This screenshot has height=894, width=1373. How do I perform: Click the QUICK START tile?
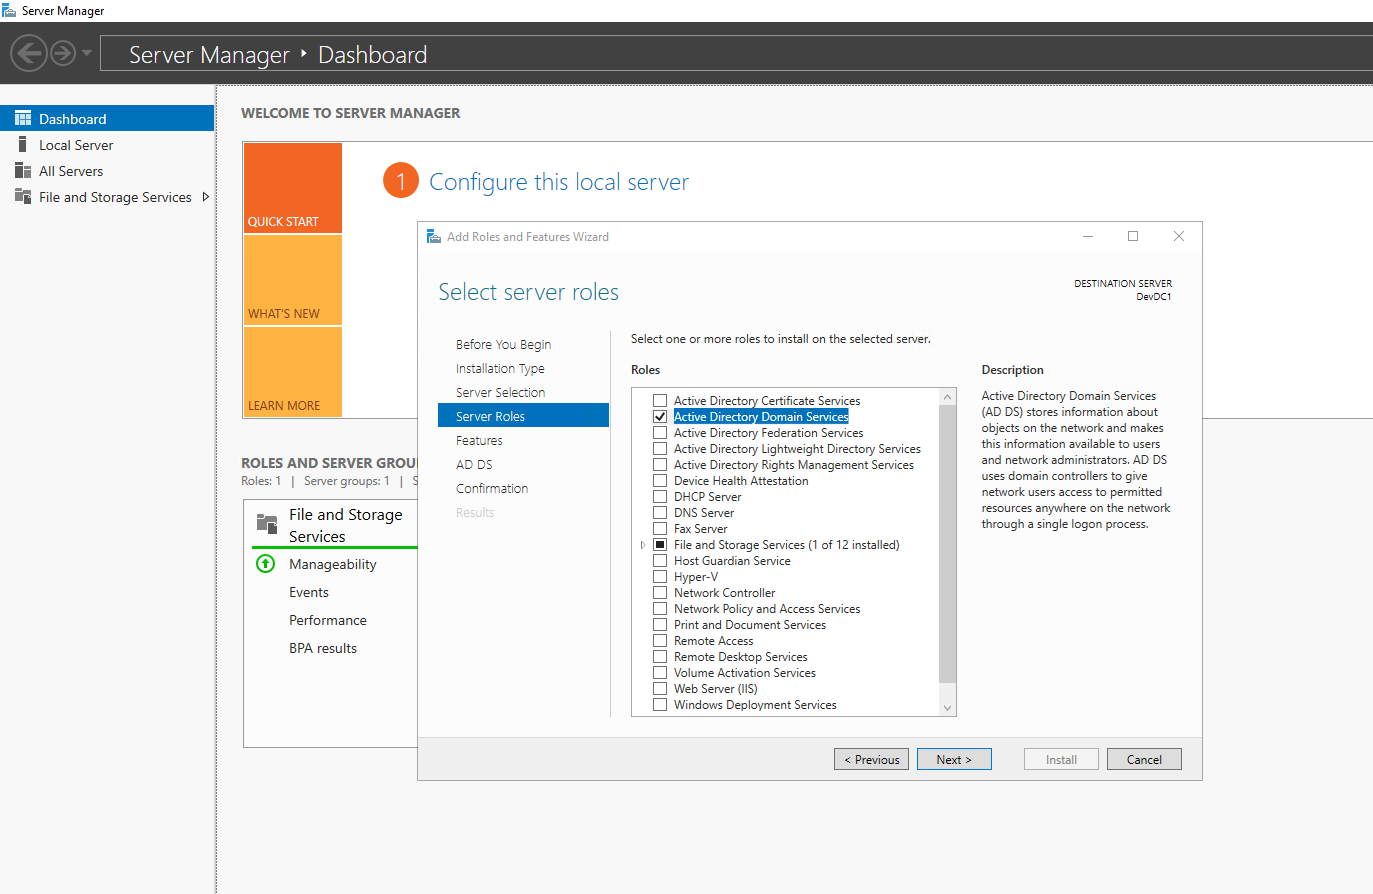tap(293, 188)
